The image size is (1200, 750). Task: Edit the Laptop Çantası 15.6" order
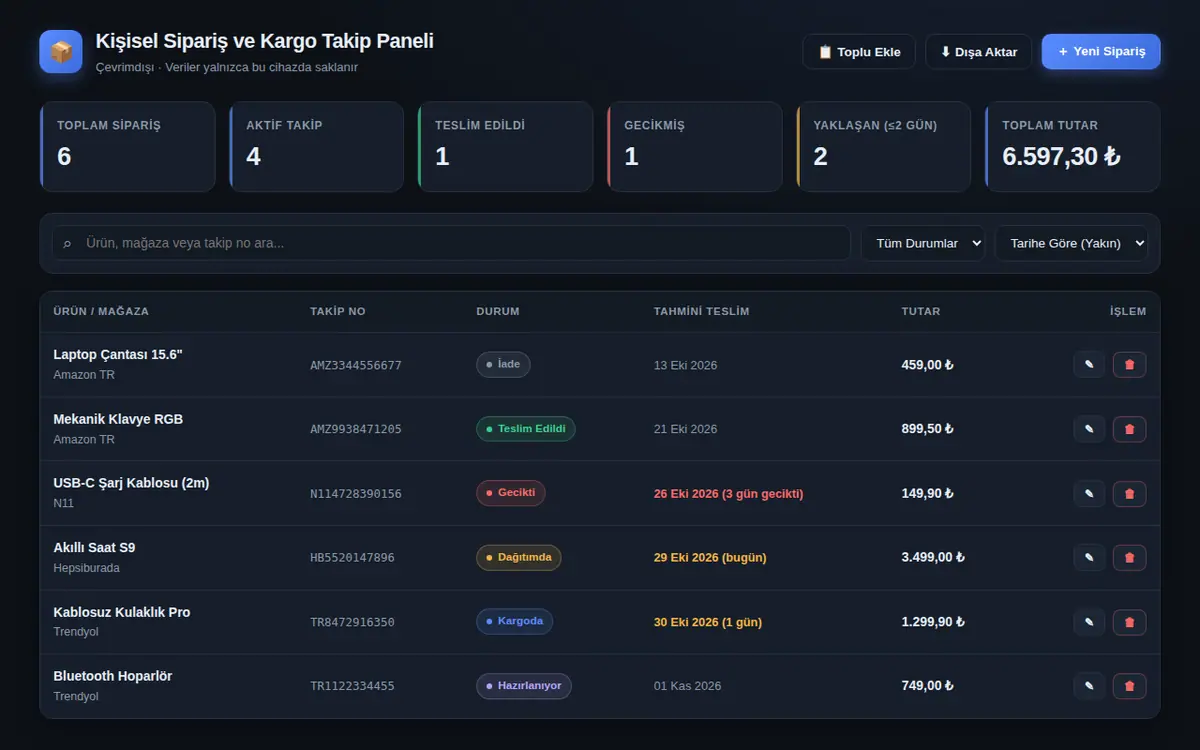pyautogui.click(x=1089, y=365)
